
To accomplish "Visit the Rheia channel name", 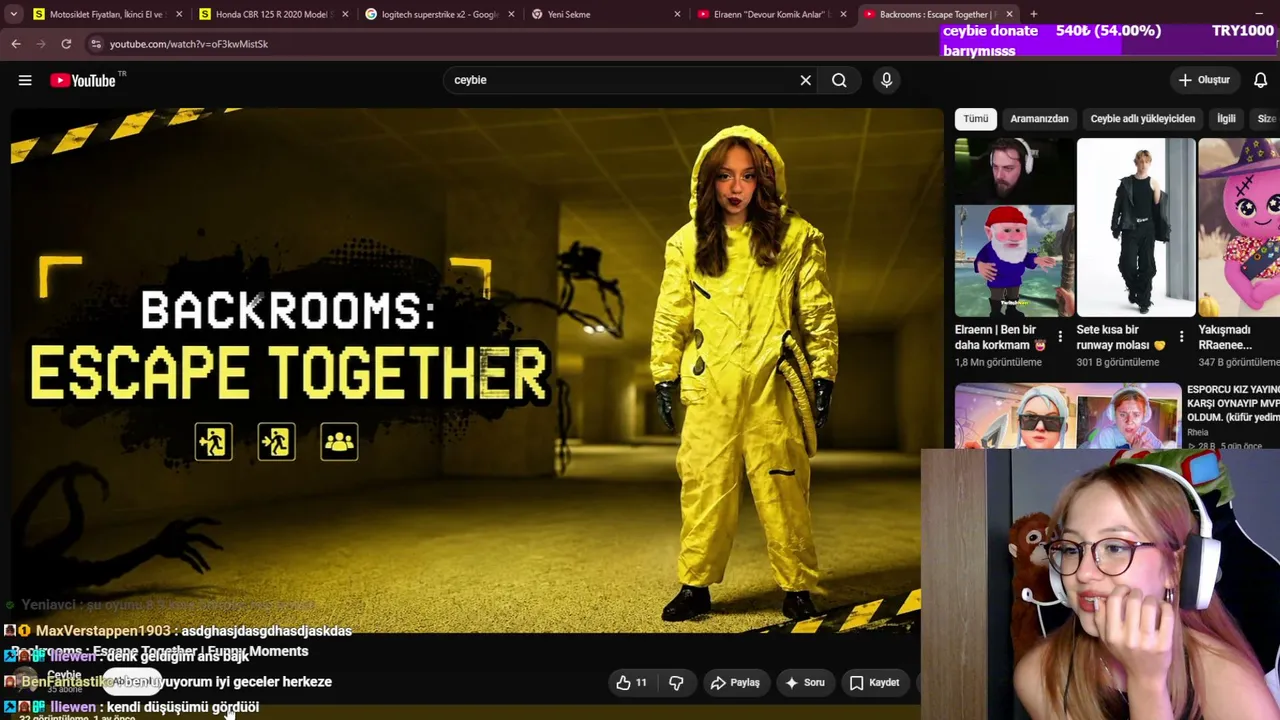I will pyautogui.click(x=1197, y=433).
